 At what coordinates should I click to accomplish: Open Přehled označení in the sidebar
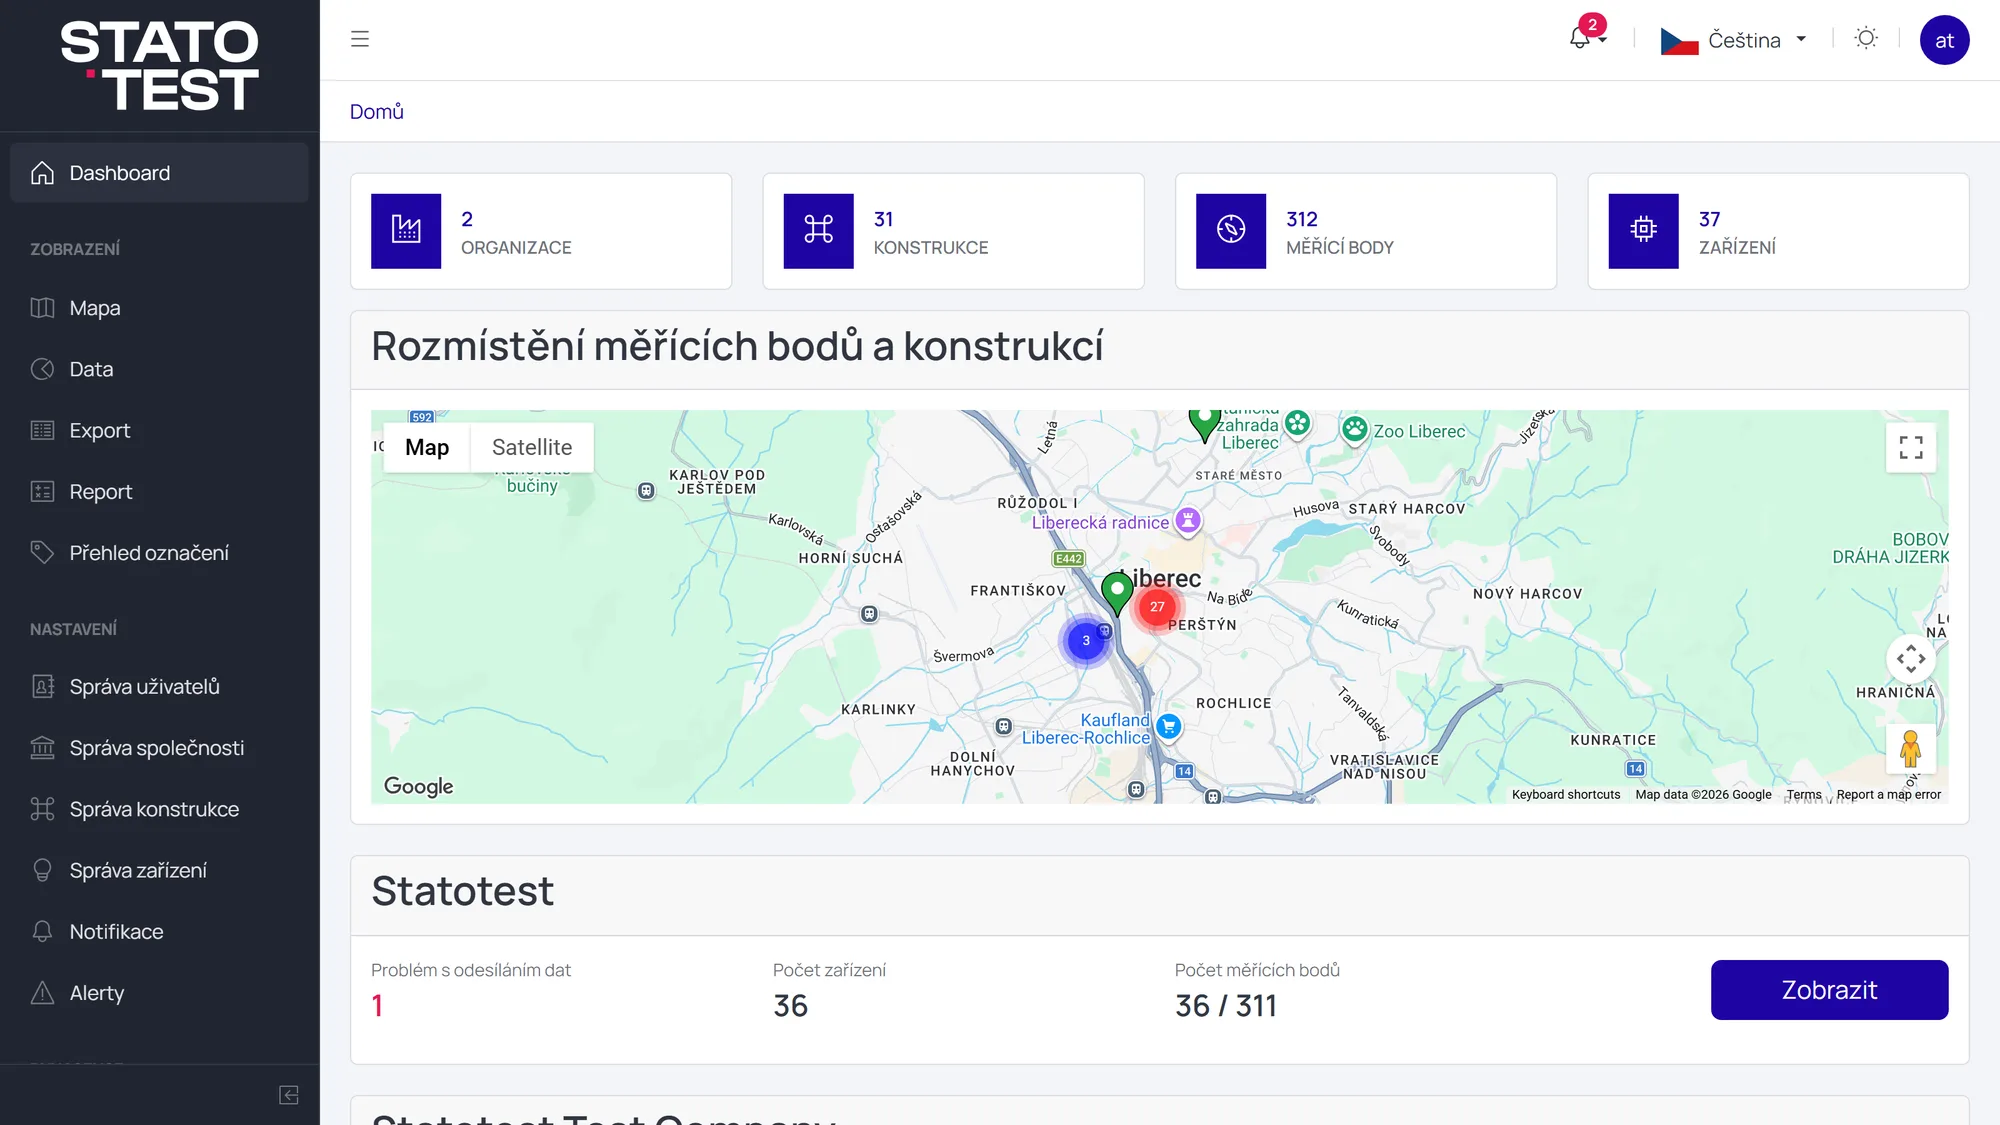point(159,553)
